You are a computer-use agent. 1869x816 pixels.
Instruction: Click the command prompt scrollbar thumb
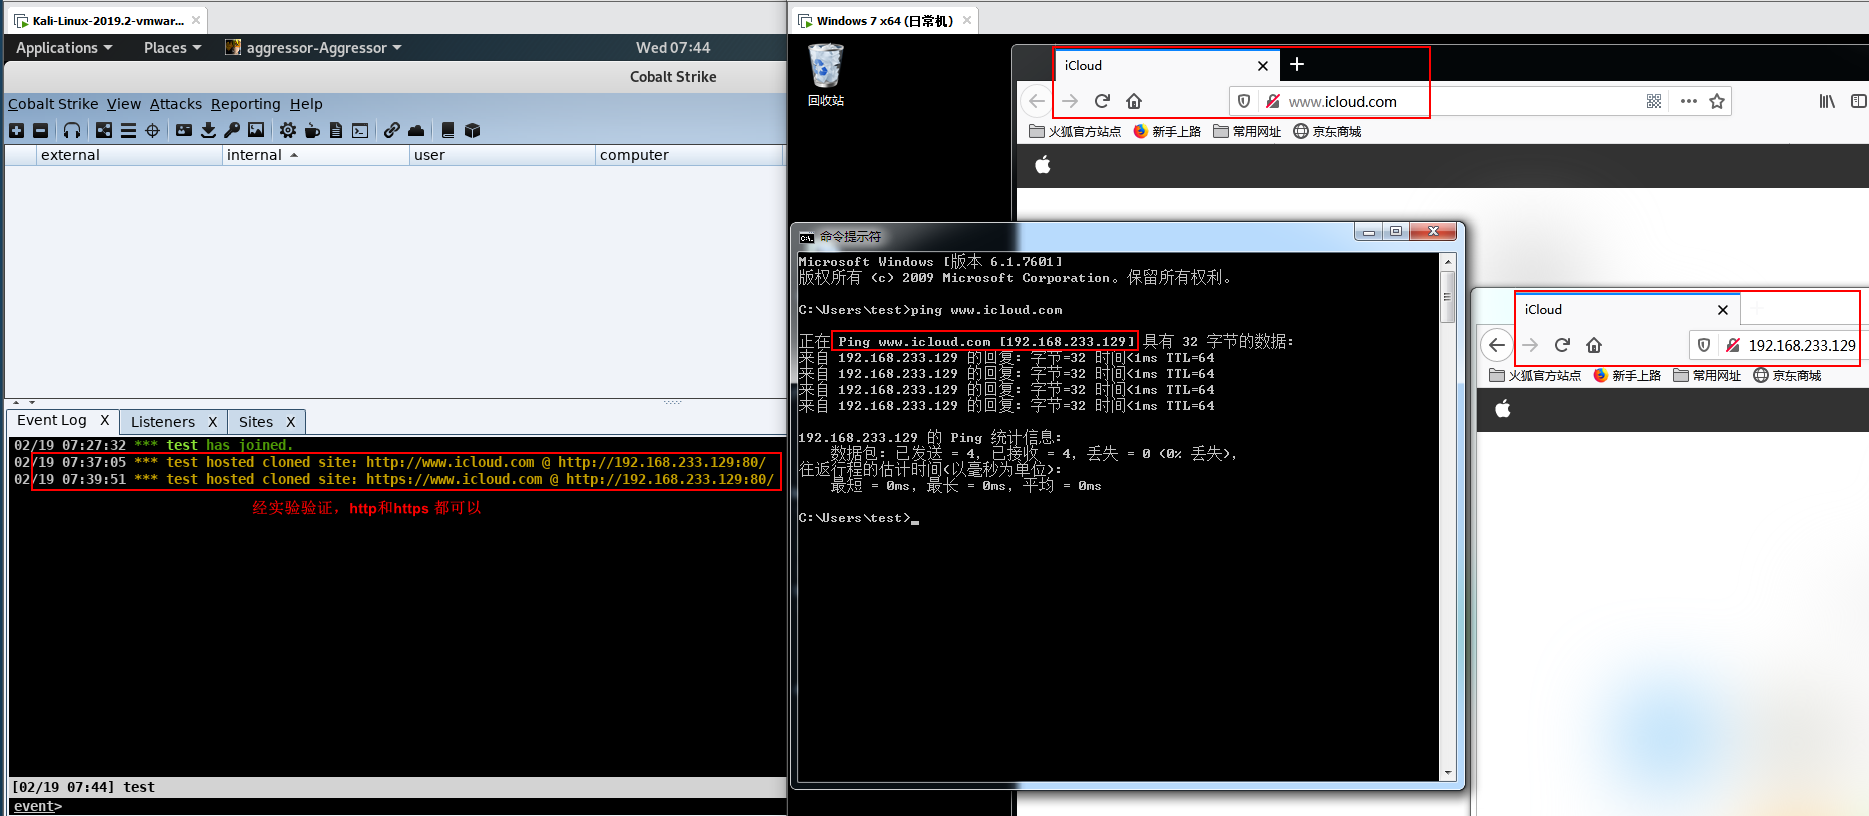click(1447, 297)
